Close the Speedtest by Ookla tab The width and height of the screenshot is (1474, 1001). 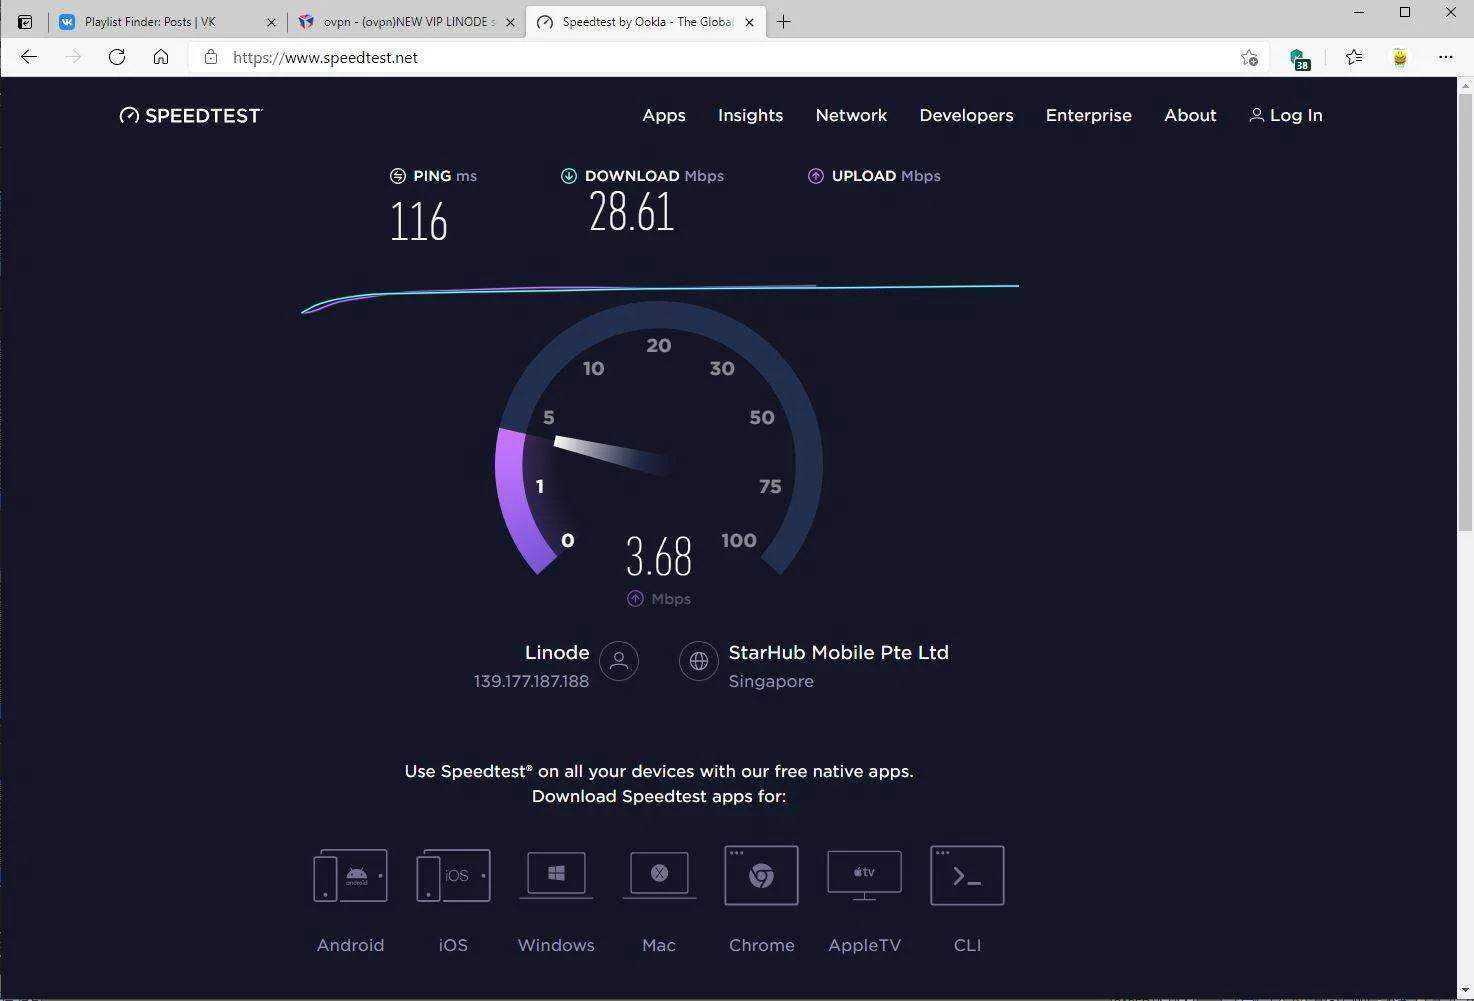click(749, 22)
